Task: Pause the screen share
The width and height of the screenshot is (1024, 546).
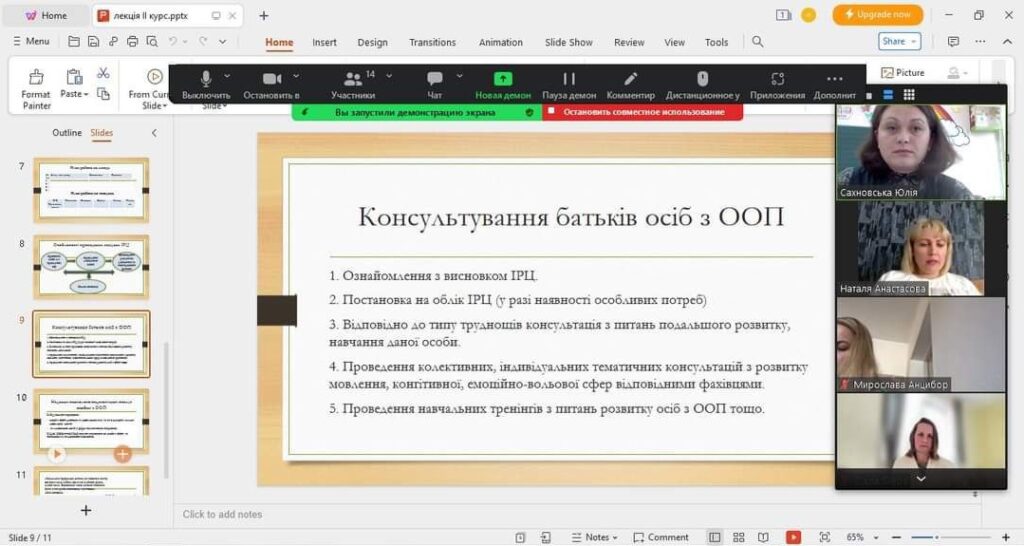Action: click(x=569, y=85)
